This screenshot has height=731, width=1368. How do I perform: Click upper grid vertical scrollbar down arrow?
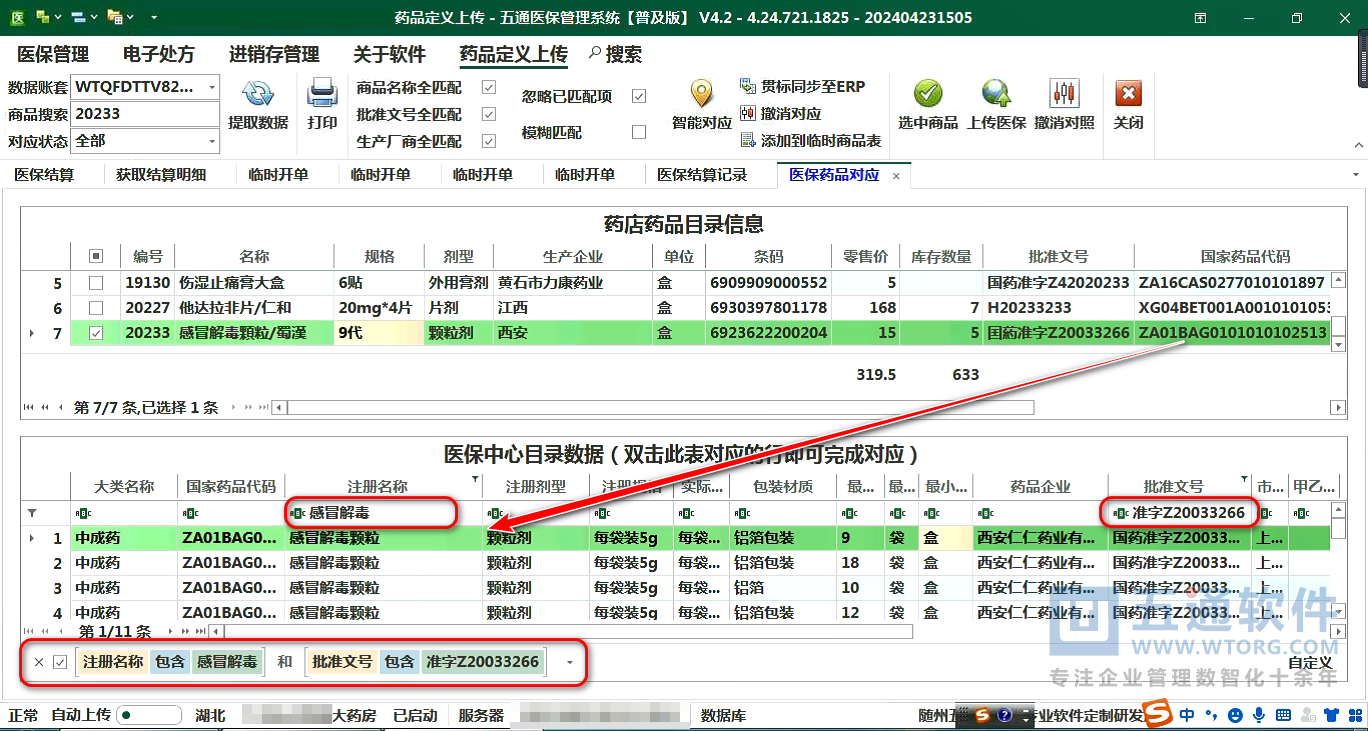tap(1339, 344)
